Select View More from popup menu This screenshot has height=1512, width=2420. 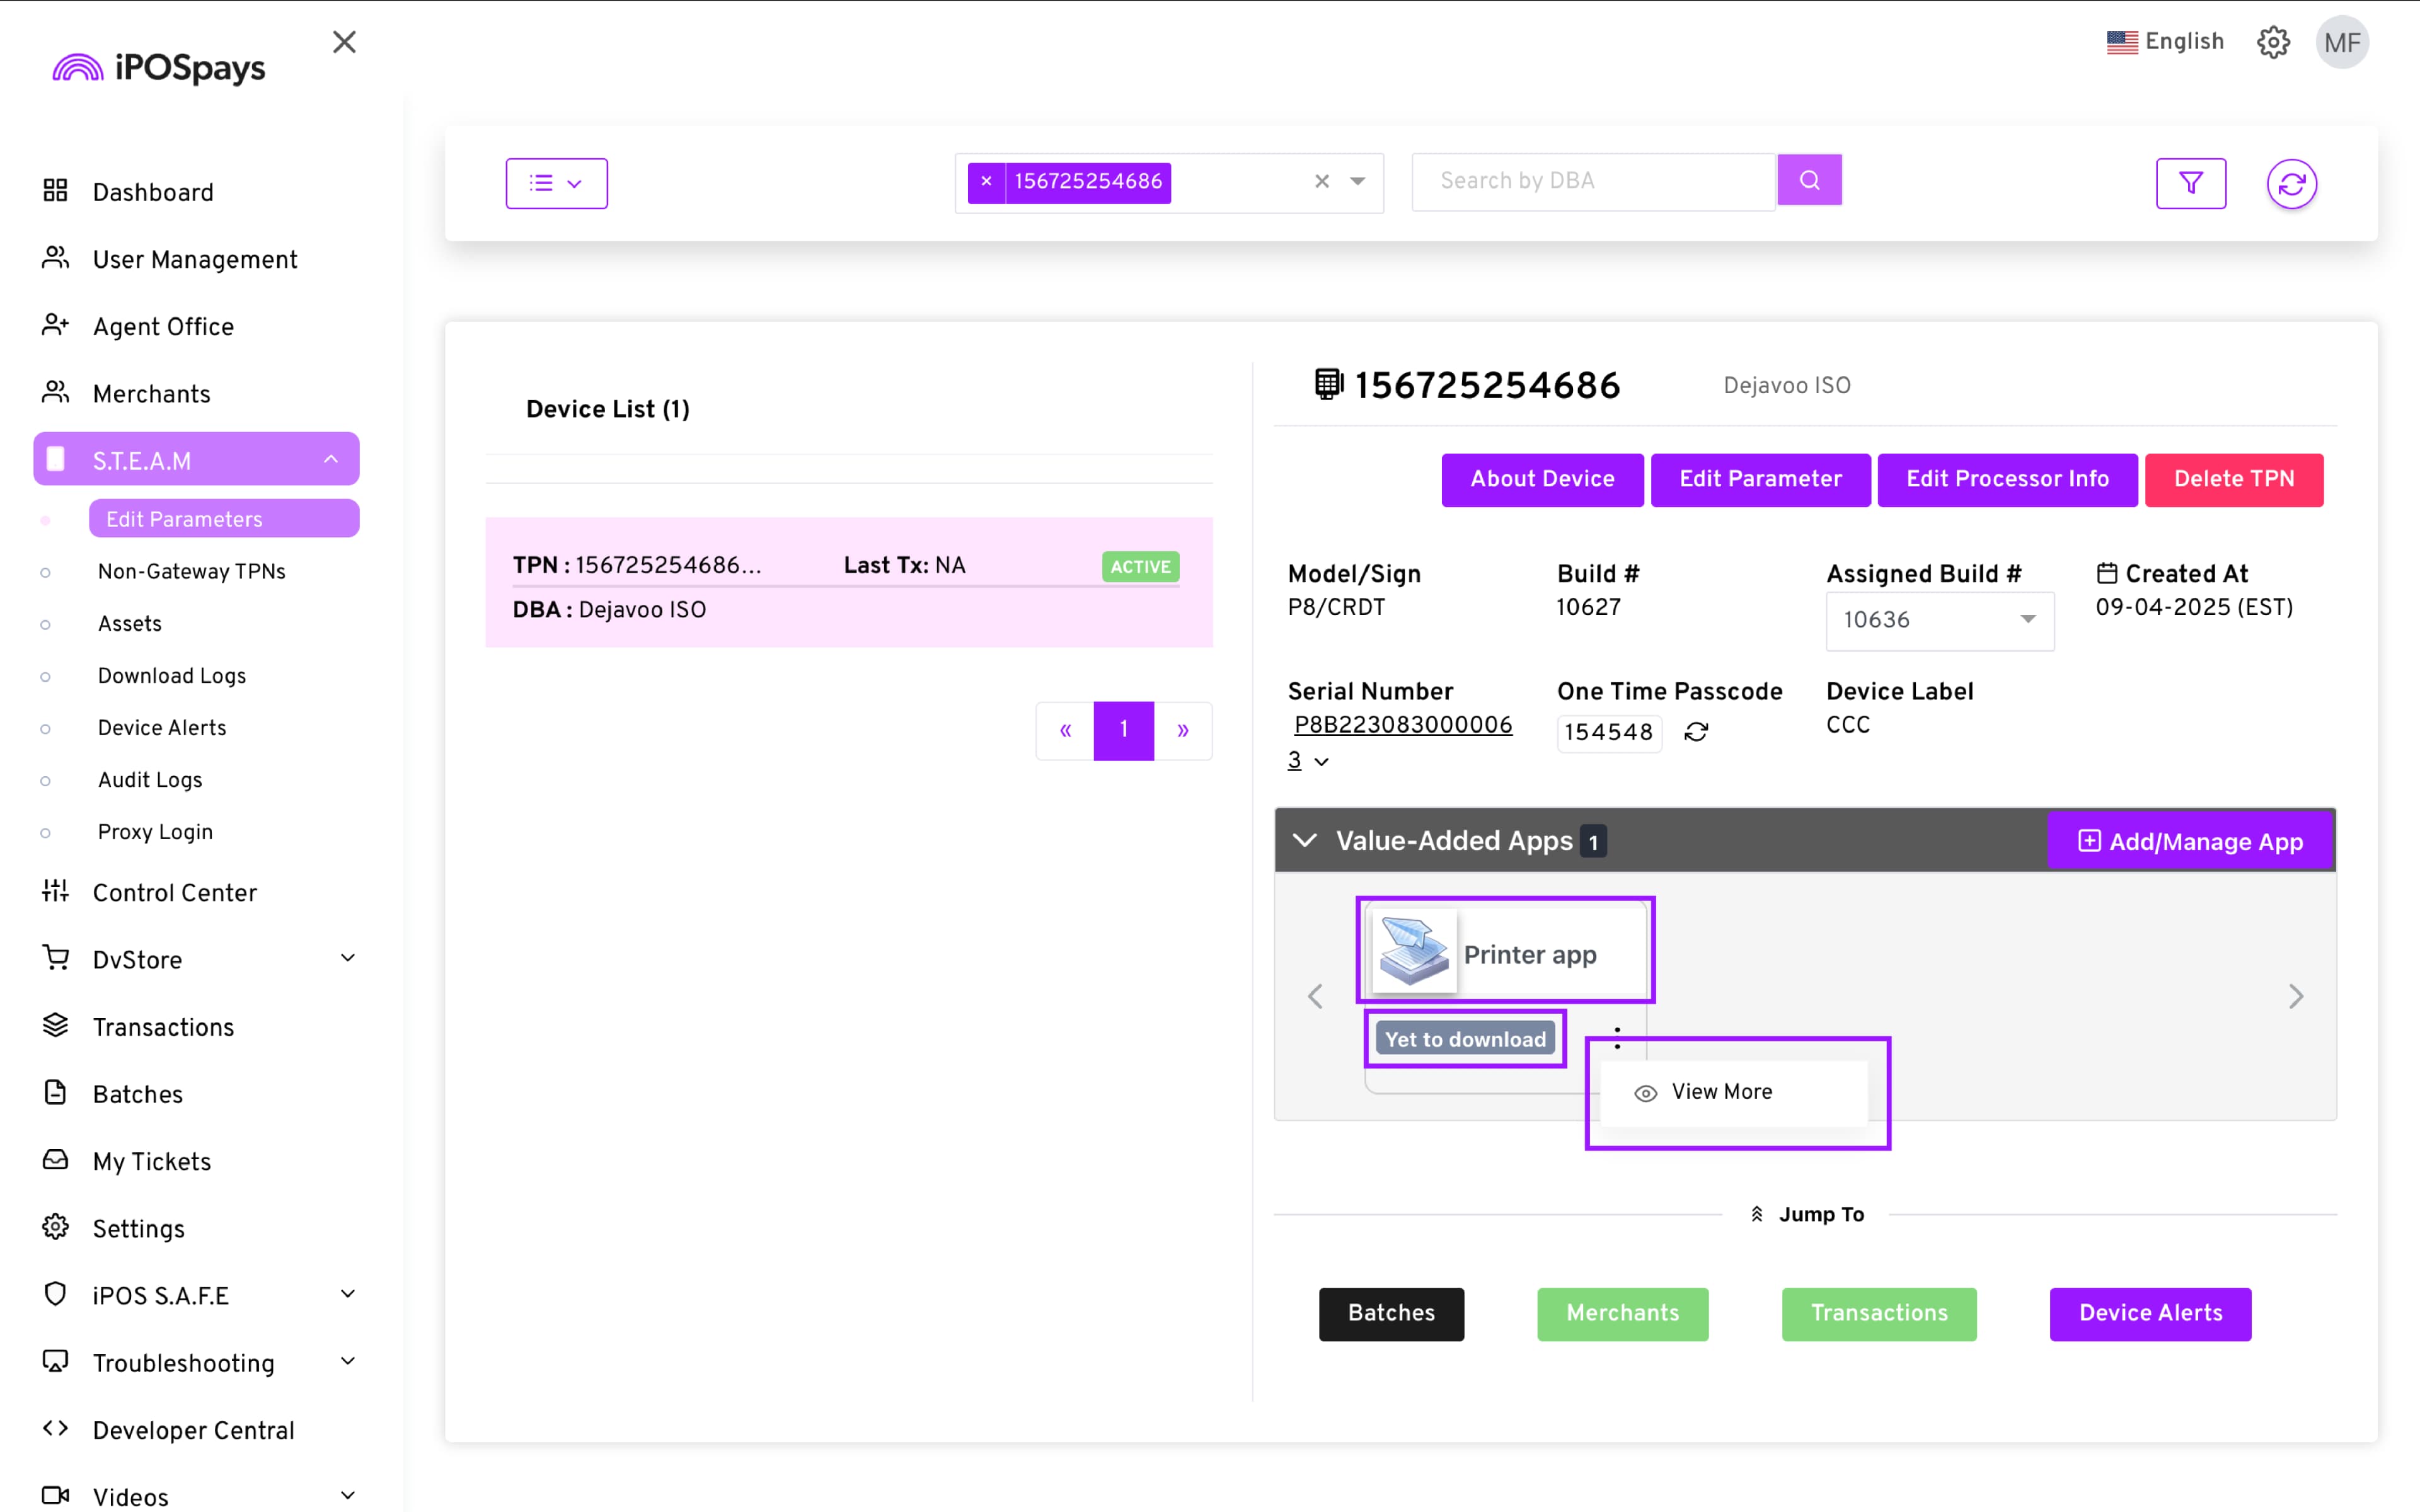point(1721,1092)
